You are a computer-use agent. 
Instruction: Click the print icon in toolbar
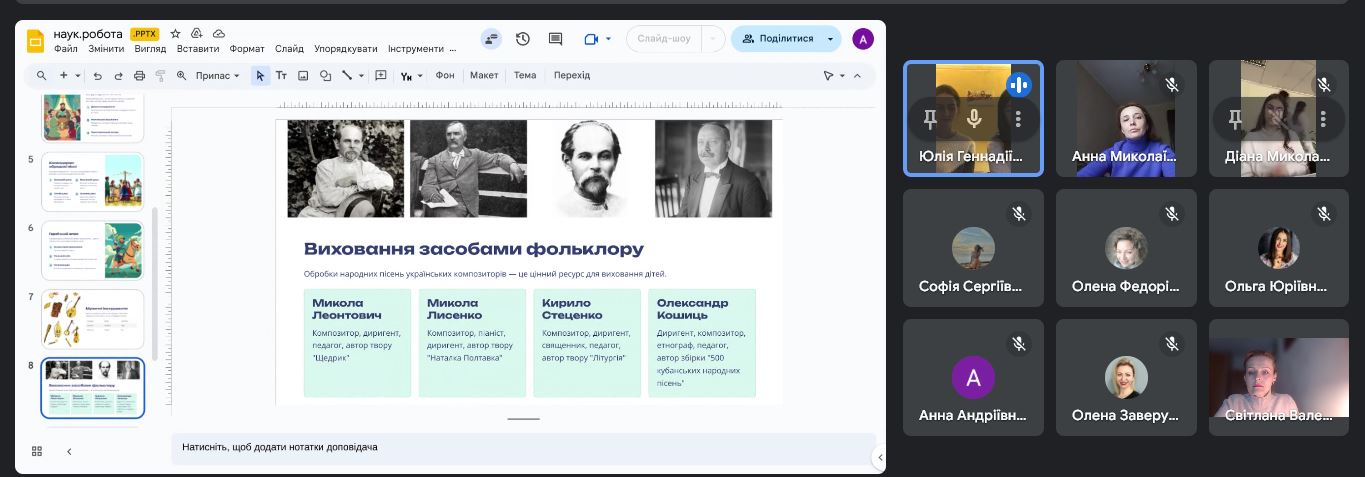(139, 76)
